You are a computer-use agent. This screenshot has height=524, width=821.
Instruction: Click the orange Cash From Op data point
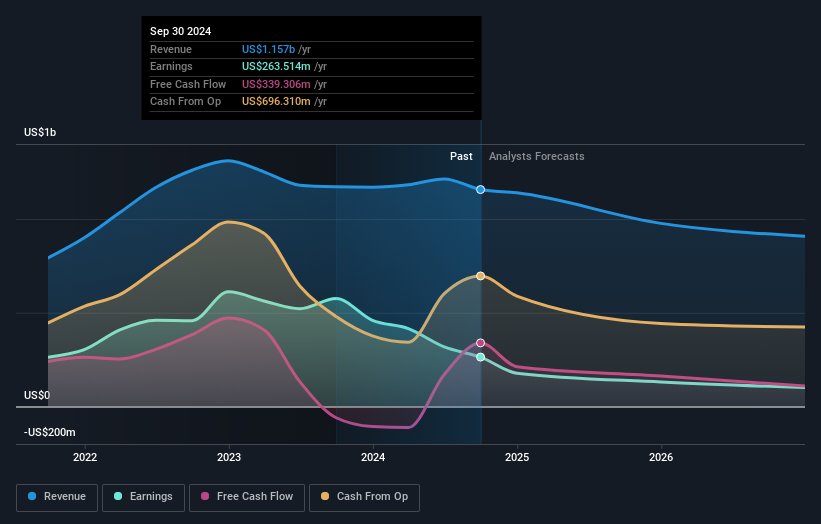(480, 276)
